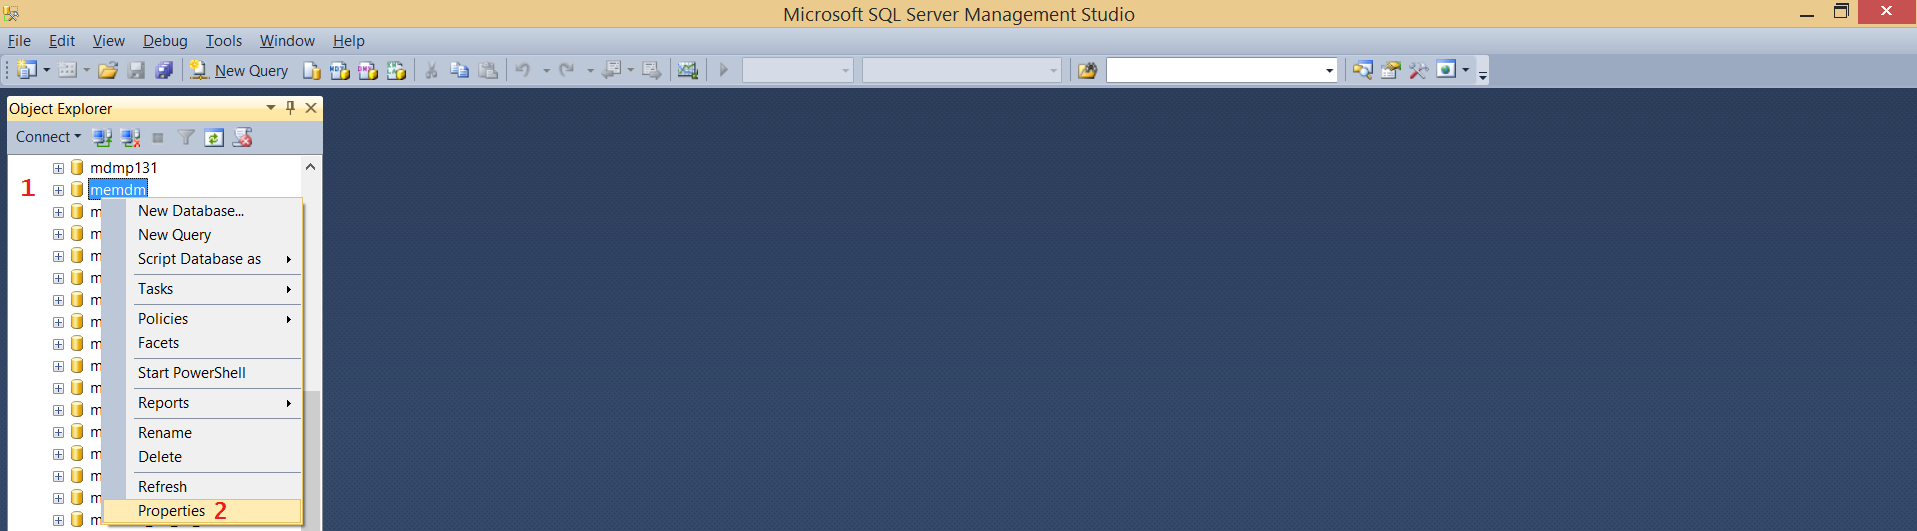Expand the memdm database tree node

58,190
